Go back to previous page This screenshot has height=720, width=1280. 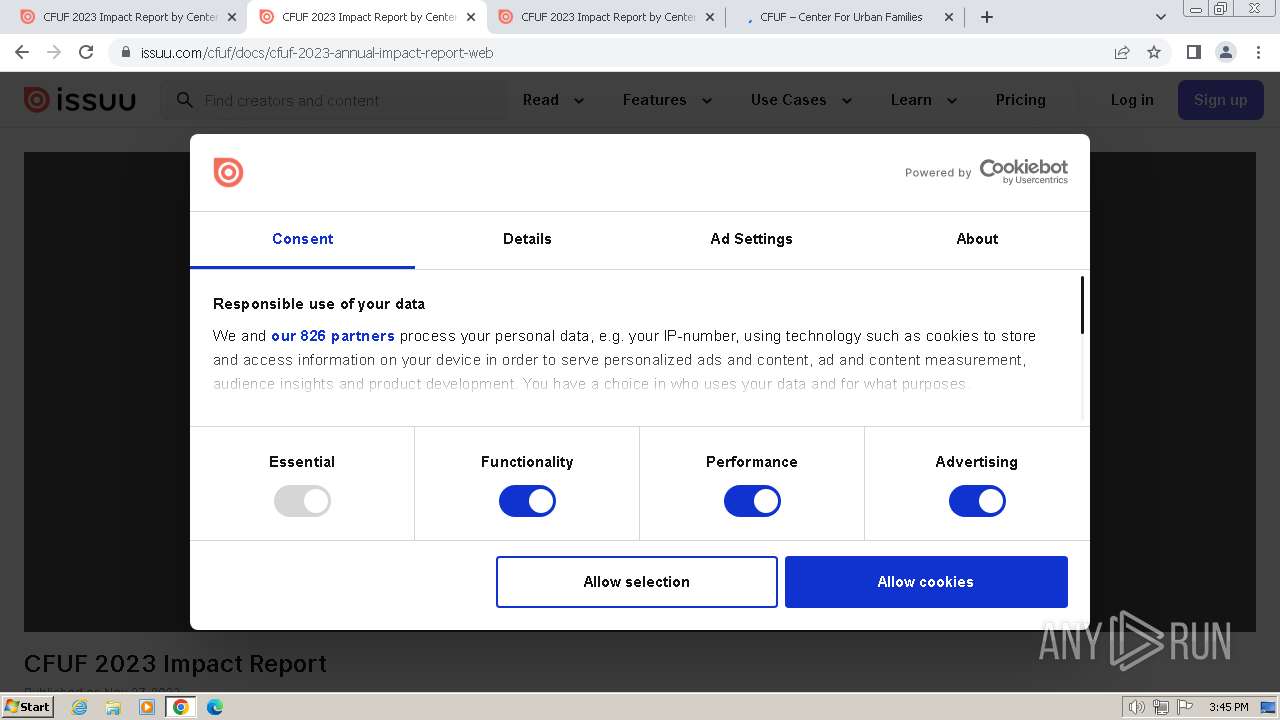[22, 52]
